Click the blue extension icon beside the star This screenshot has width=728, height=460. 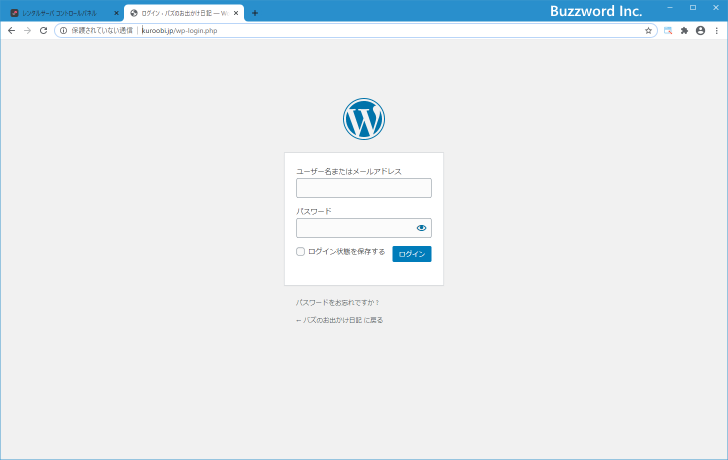coord(668,31)
